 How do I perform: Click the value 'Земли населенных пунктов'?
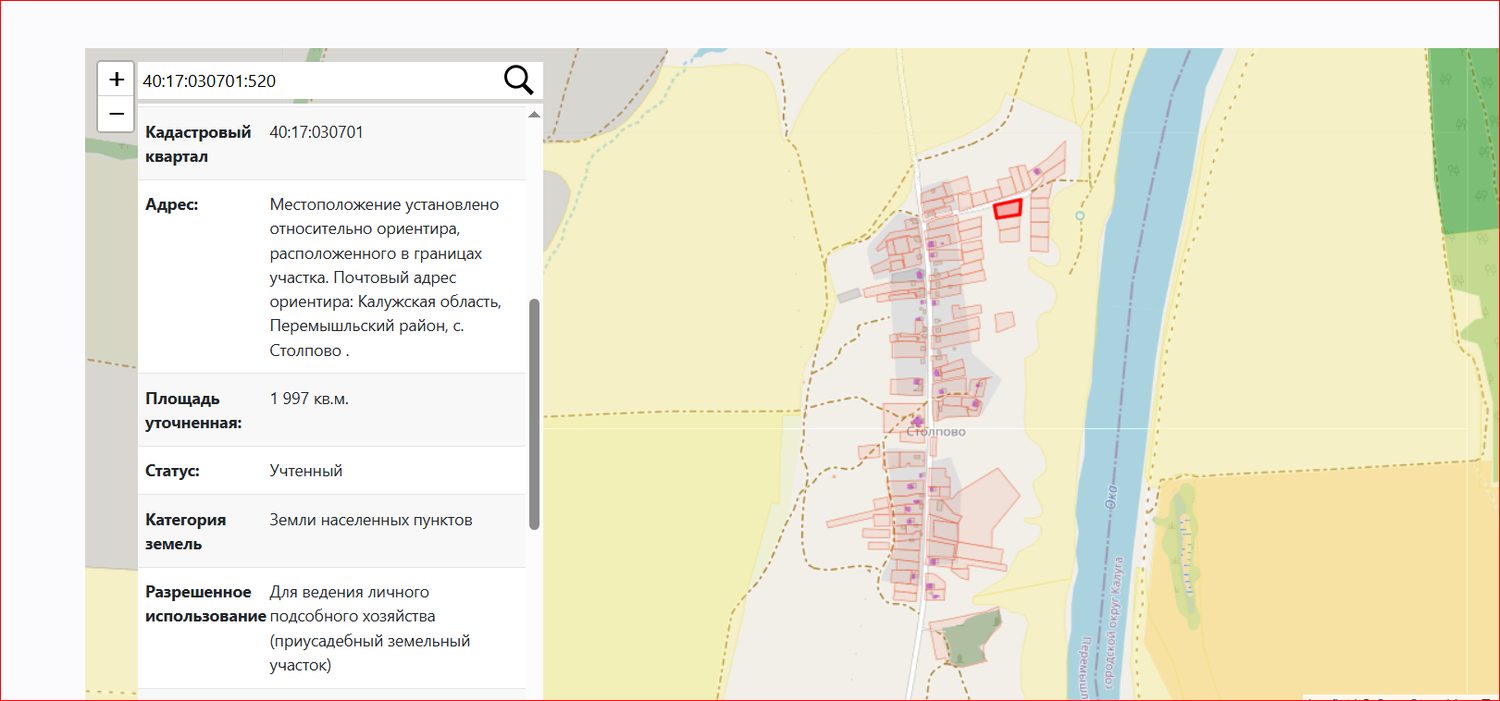(x=371, y=520)
